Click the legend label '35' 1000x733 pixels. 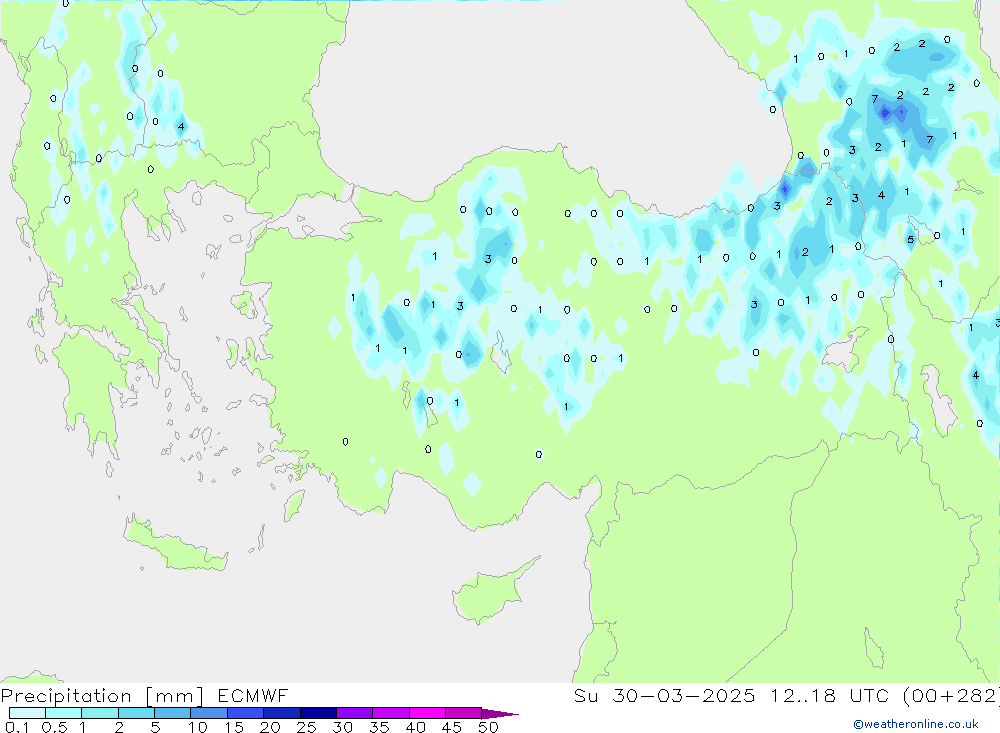click(x=379, y=727)
